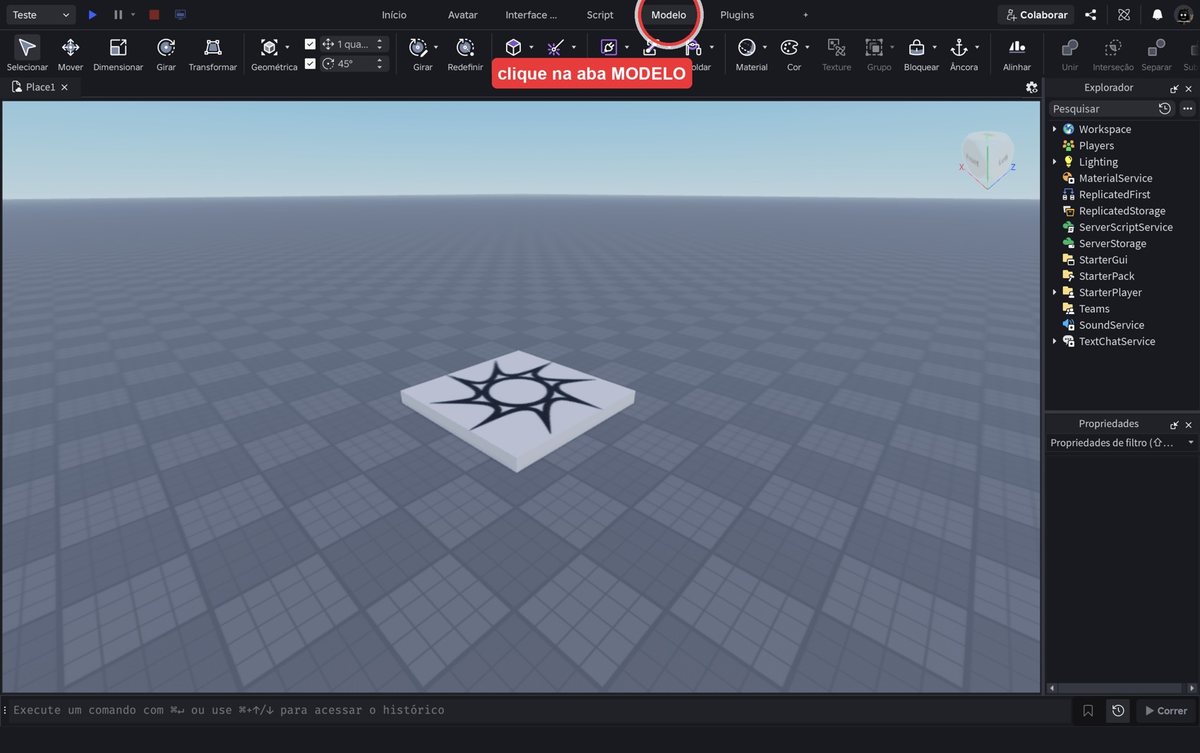
Task: Switch to the Início tab
Action: pos(394,15)
